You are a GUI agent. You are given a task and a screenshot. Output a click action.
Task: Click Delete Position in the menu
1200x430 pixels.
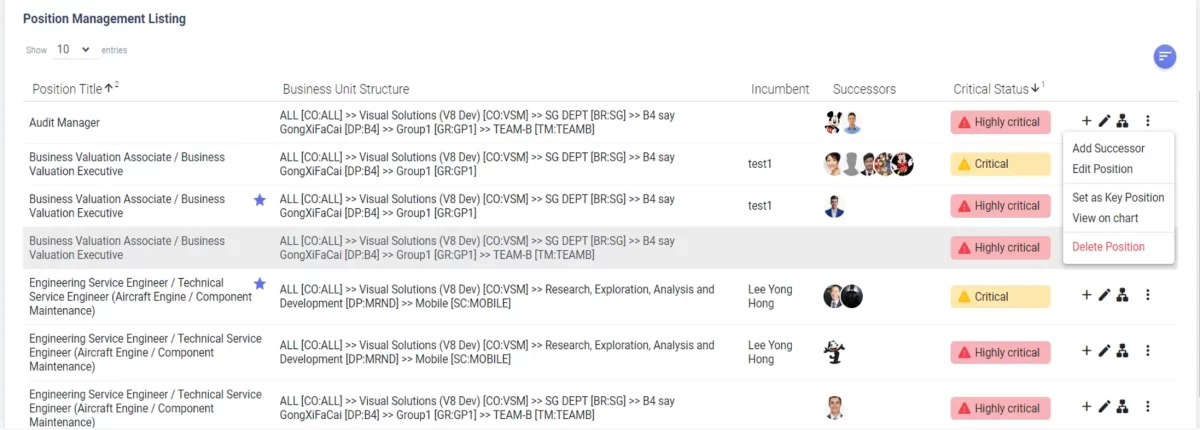pyautogui.click(x=1108, y=247)
